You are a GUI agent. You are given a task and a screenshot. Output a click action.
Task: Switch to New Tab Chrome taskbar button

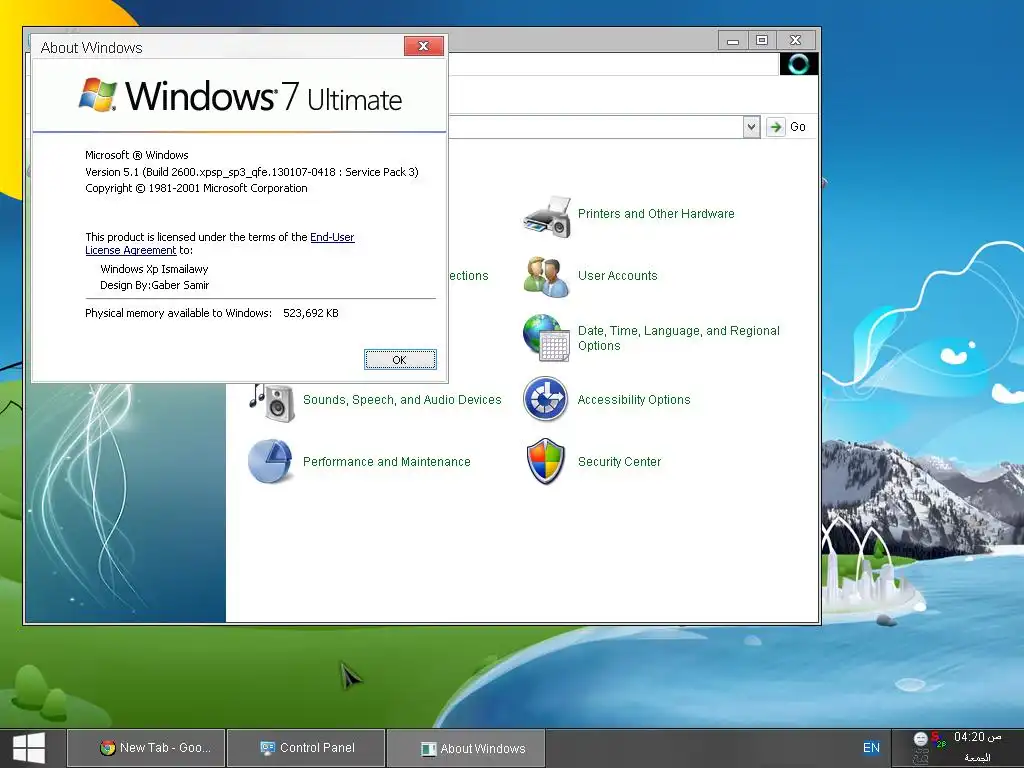pyautogui.click(x=146, y=748)
